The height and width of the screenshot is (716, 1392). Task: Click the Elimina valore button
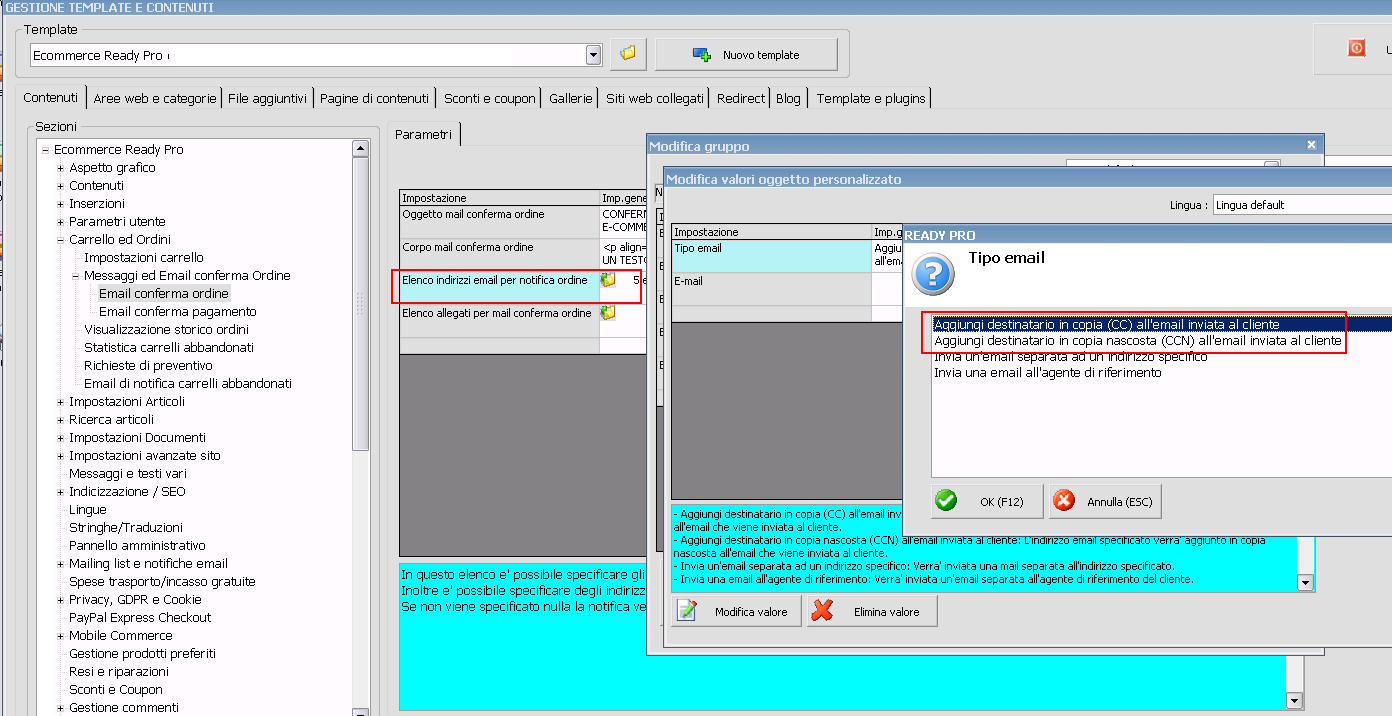pos(871,611)
